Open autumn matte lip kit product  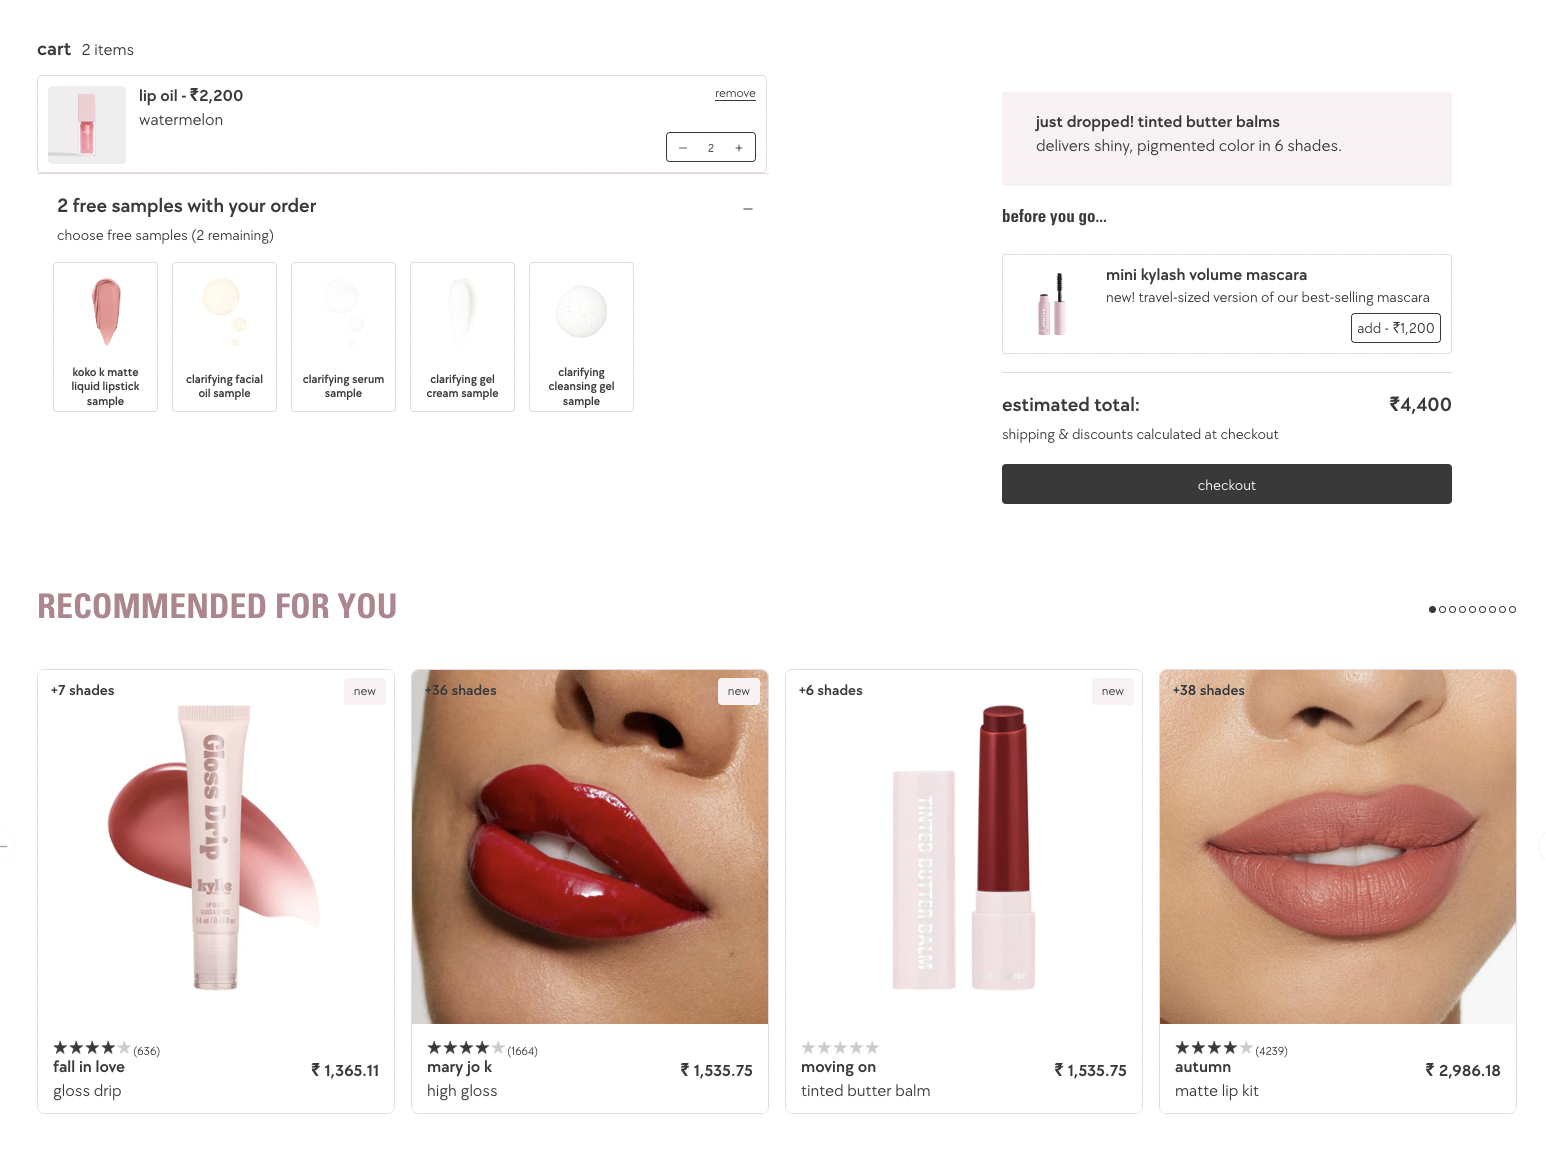(1338, 891)
